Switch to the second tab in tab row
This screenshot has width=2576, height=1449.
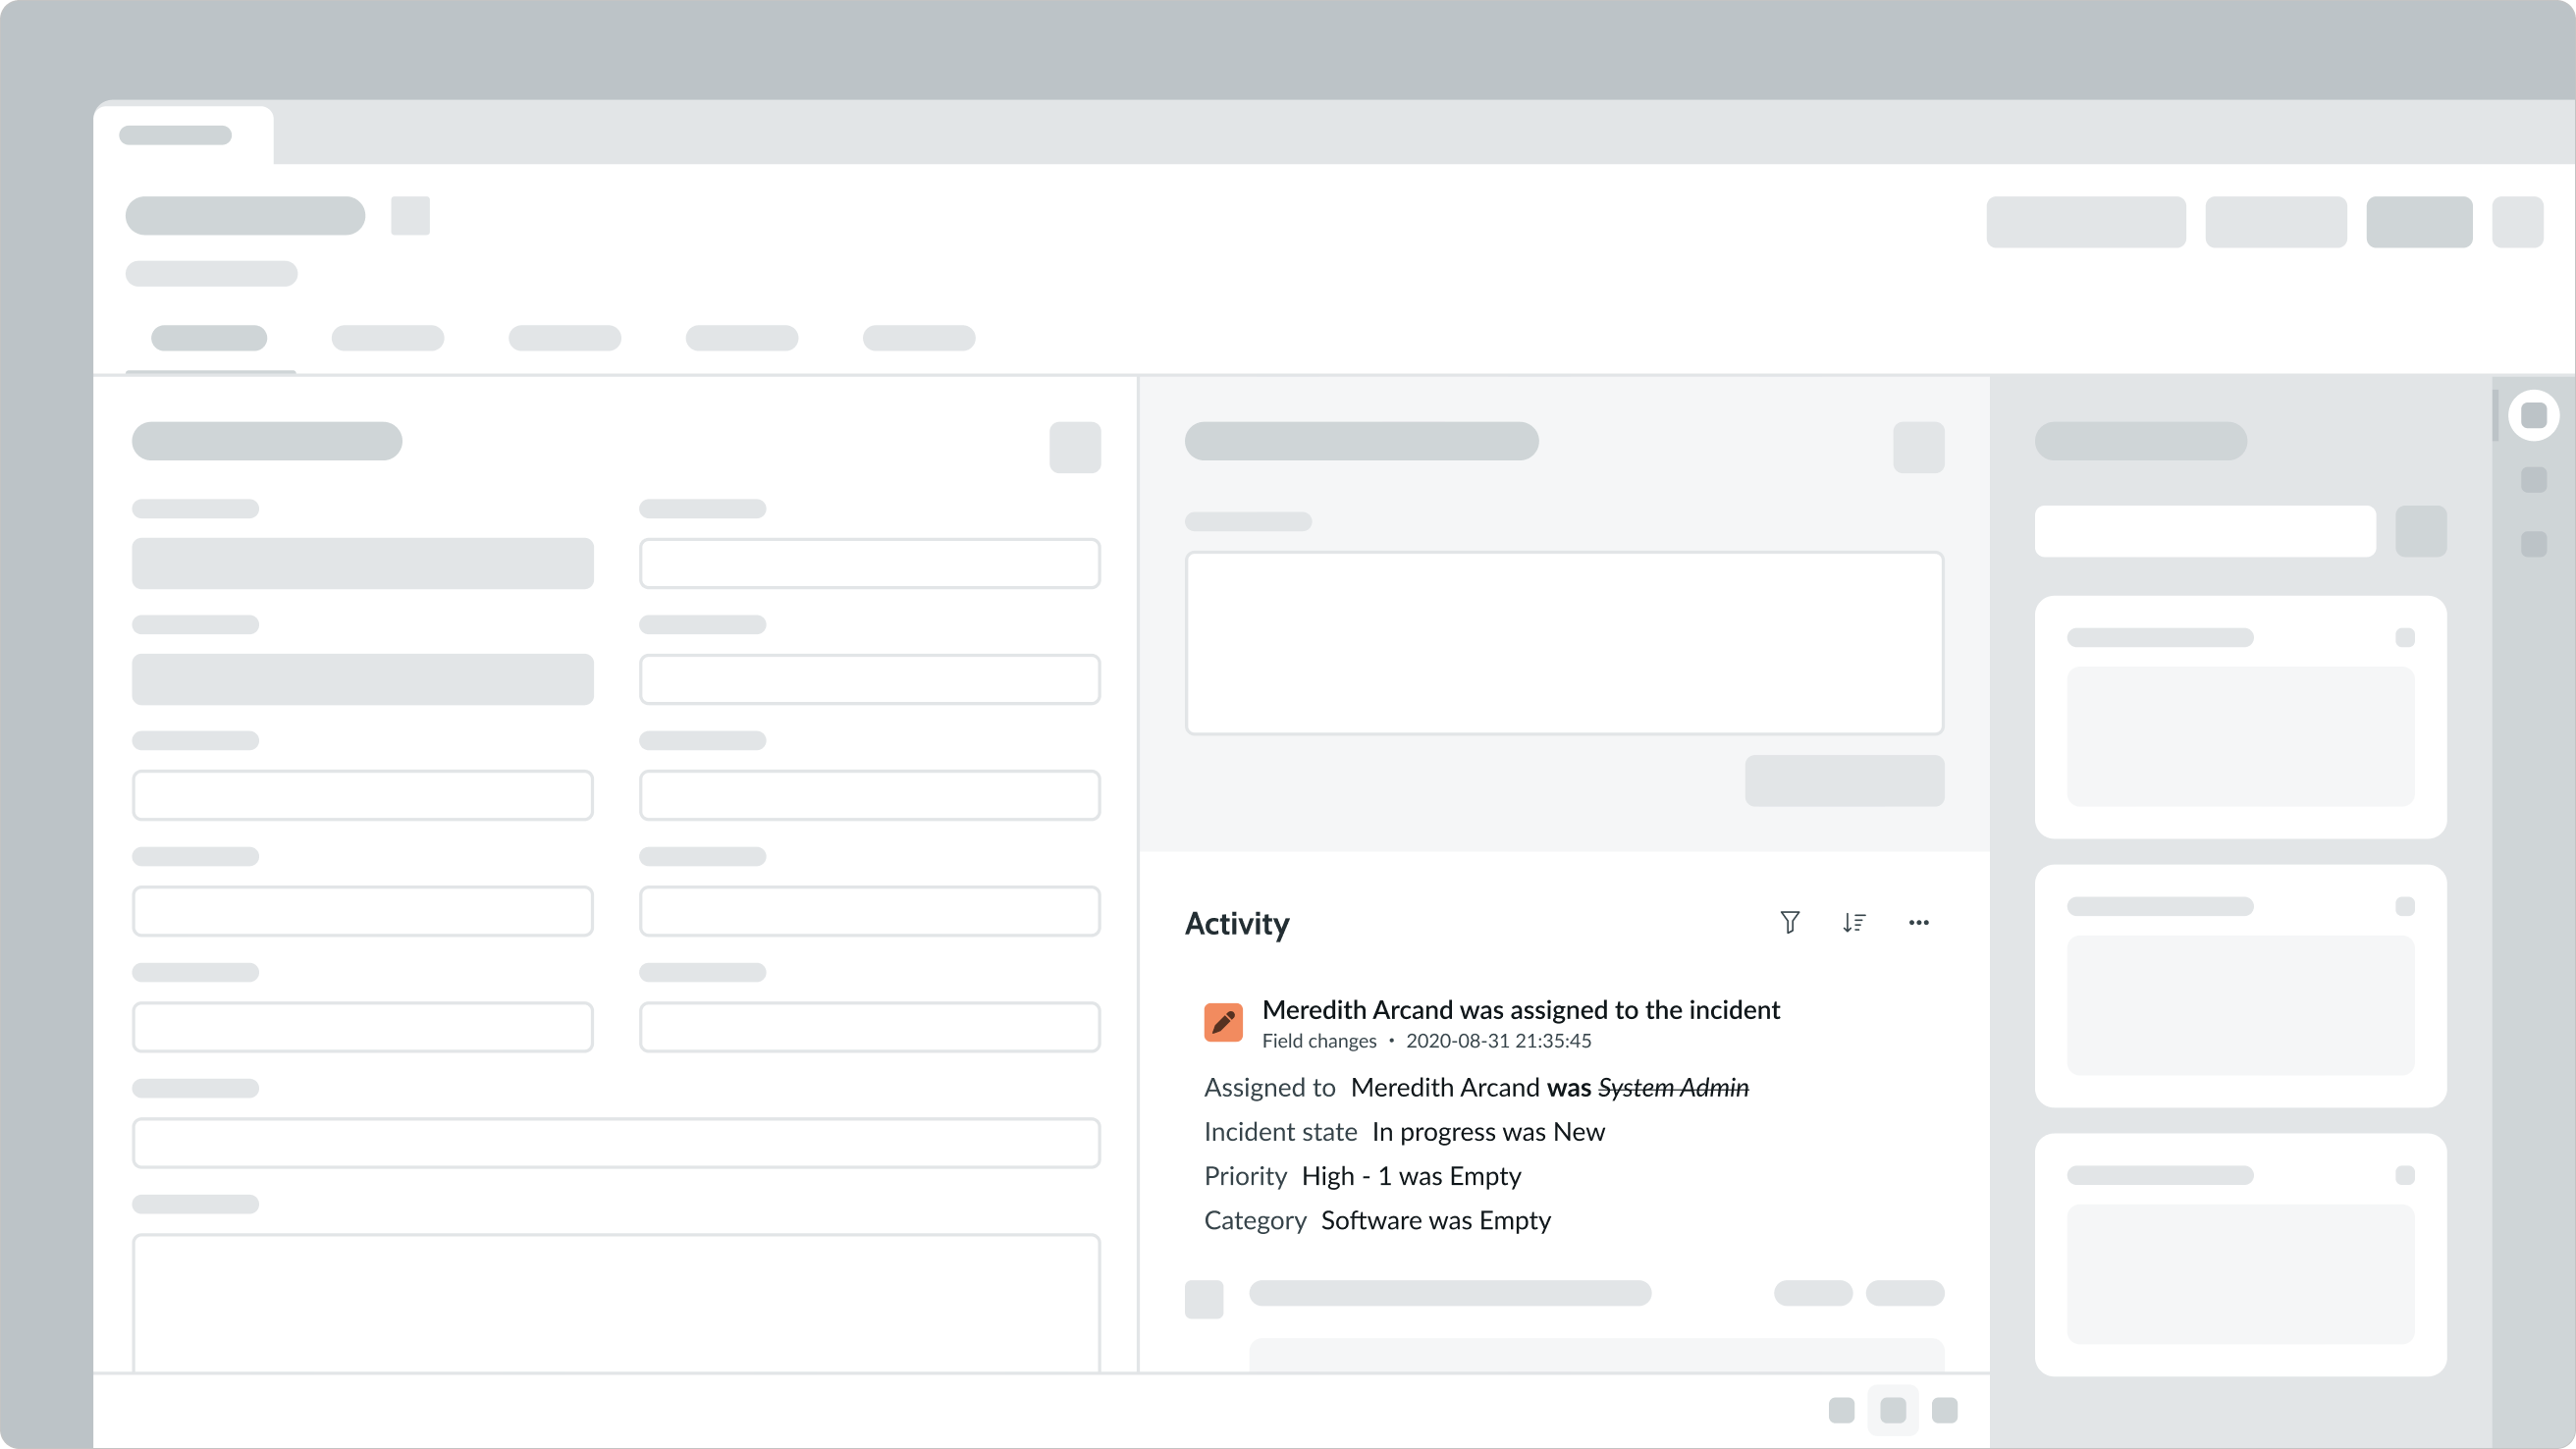click(x=387, y=338)
